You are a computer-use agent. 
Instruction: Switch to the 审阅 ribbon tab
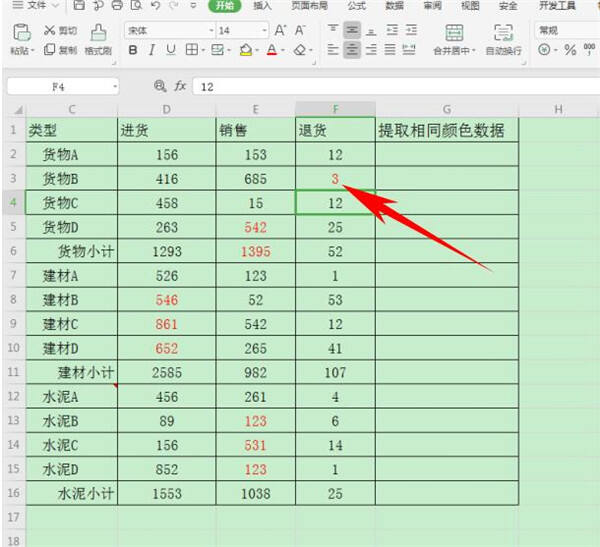tap(432, 5)
